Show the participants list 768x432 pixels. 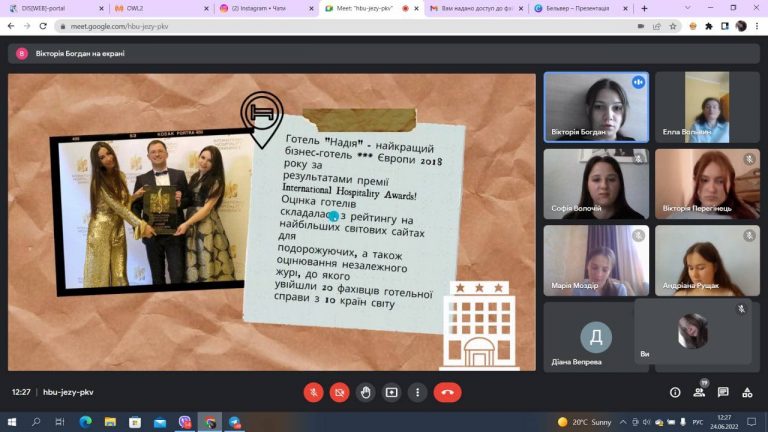[x=699, y=392]
